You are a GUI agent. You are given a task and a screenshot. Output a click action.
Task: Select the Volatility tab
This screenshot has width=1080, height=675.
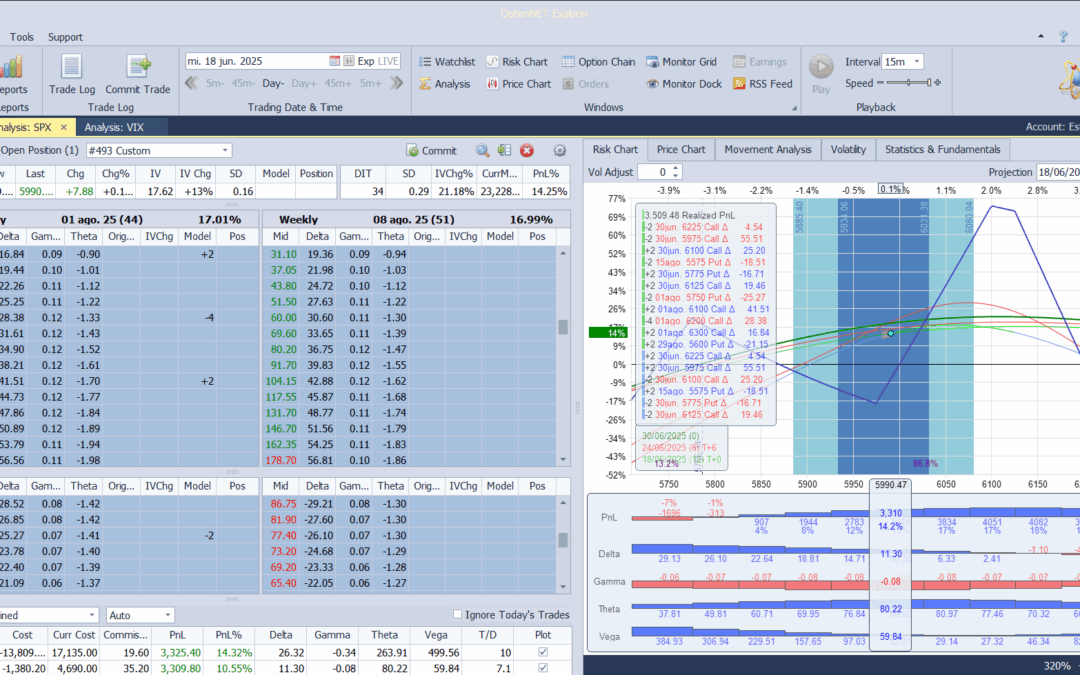pyautogui.click(x=848, y=149)
